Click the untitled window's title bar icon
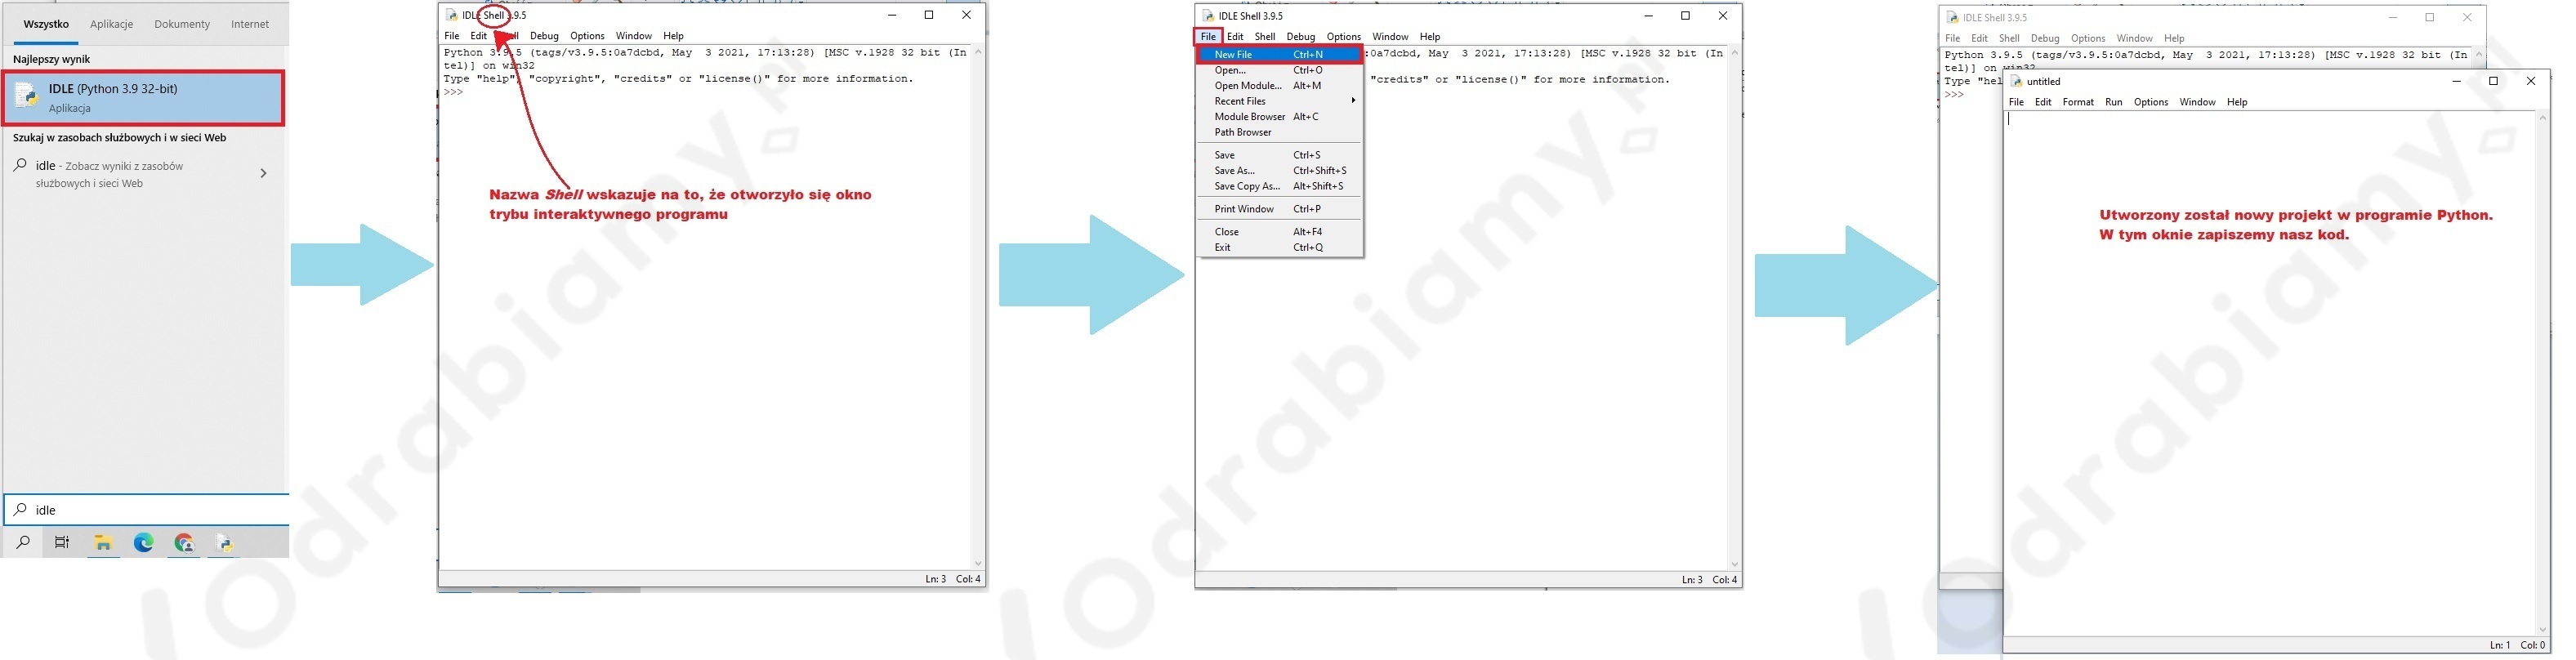 tap(2017, 82)
